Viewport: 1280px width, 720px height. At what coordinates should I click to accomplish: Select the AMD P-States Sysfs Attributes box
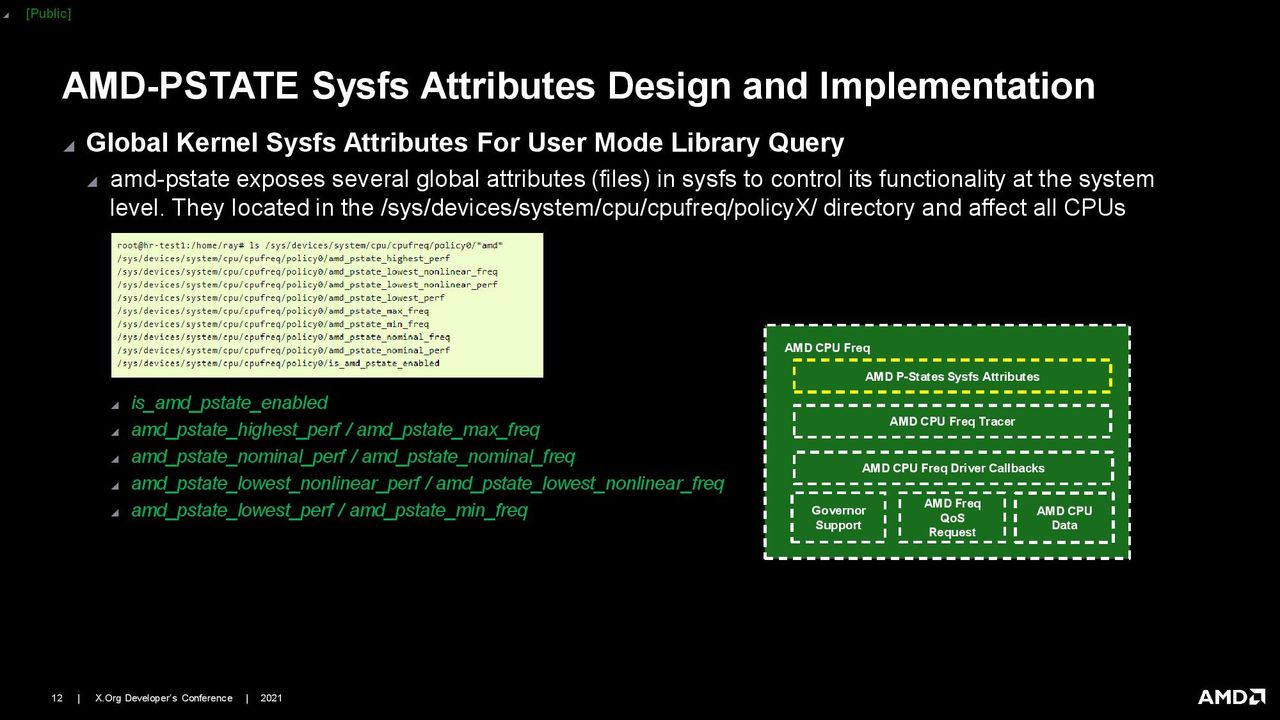952,377
